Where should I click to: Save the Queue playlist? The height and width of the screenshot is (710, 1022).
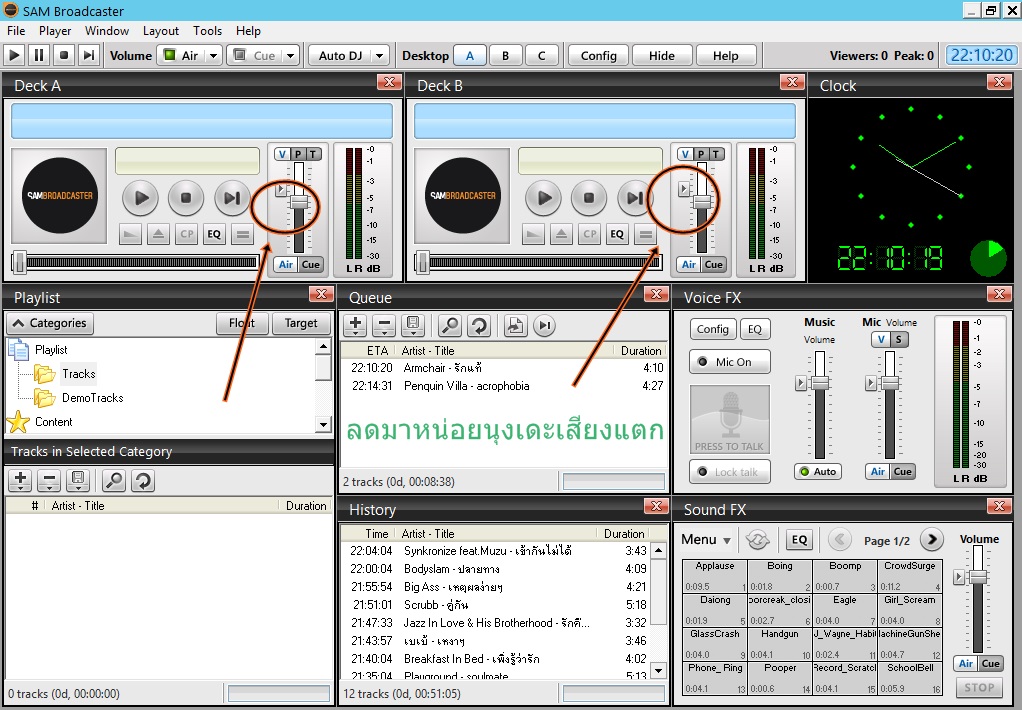(x=413, y=325)
